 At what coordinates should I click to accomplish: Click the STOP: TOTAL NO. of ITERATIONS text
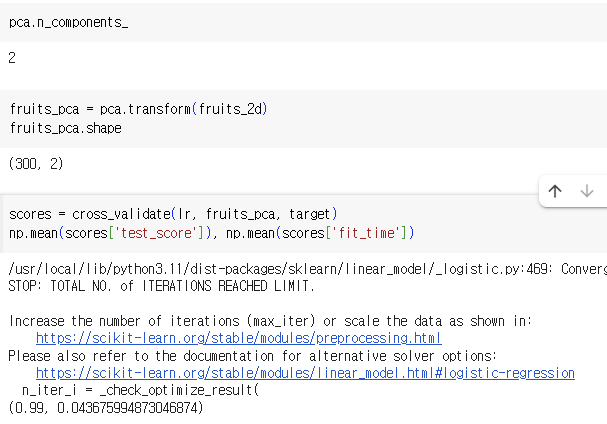coord(161,286)
